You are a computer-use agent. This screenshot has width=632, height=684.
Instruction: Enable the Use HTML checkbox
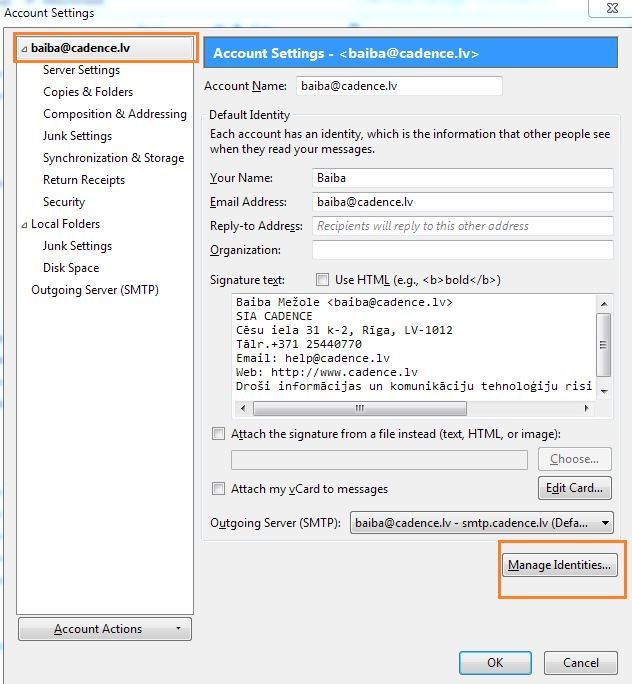point(322,280)
